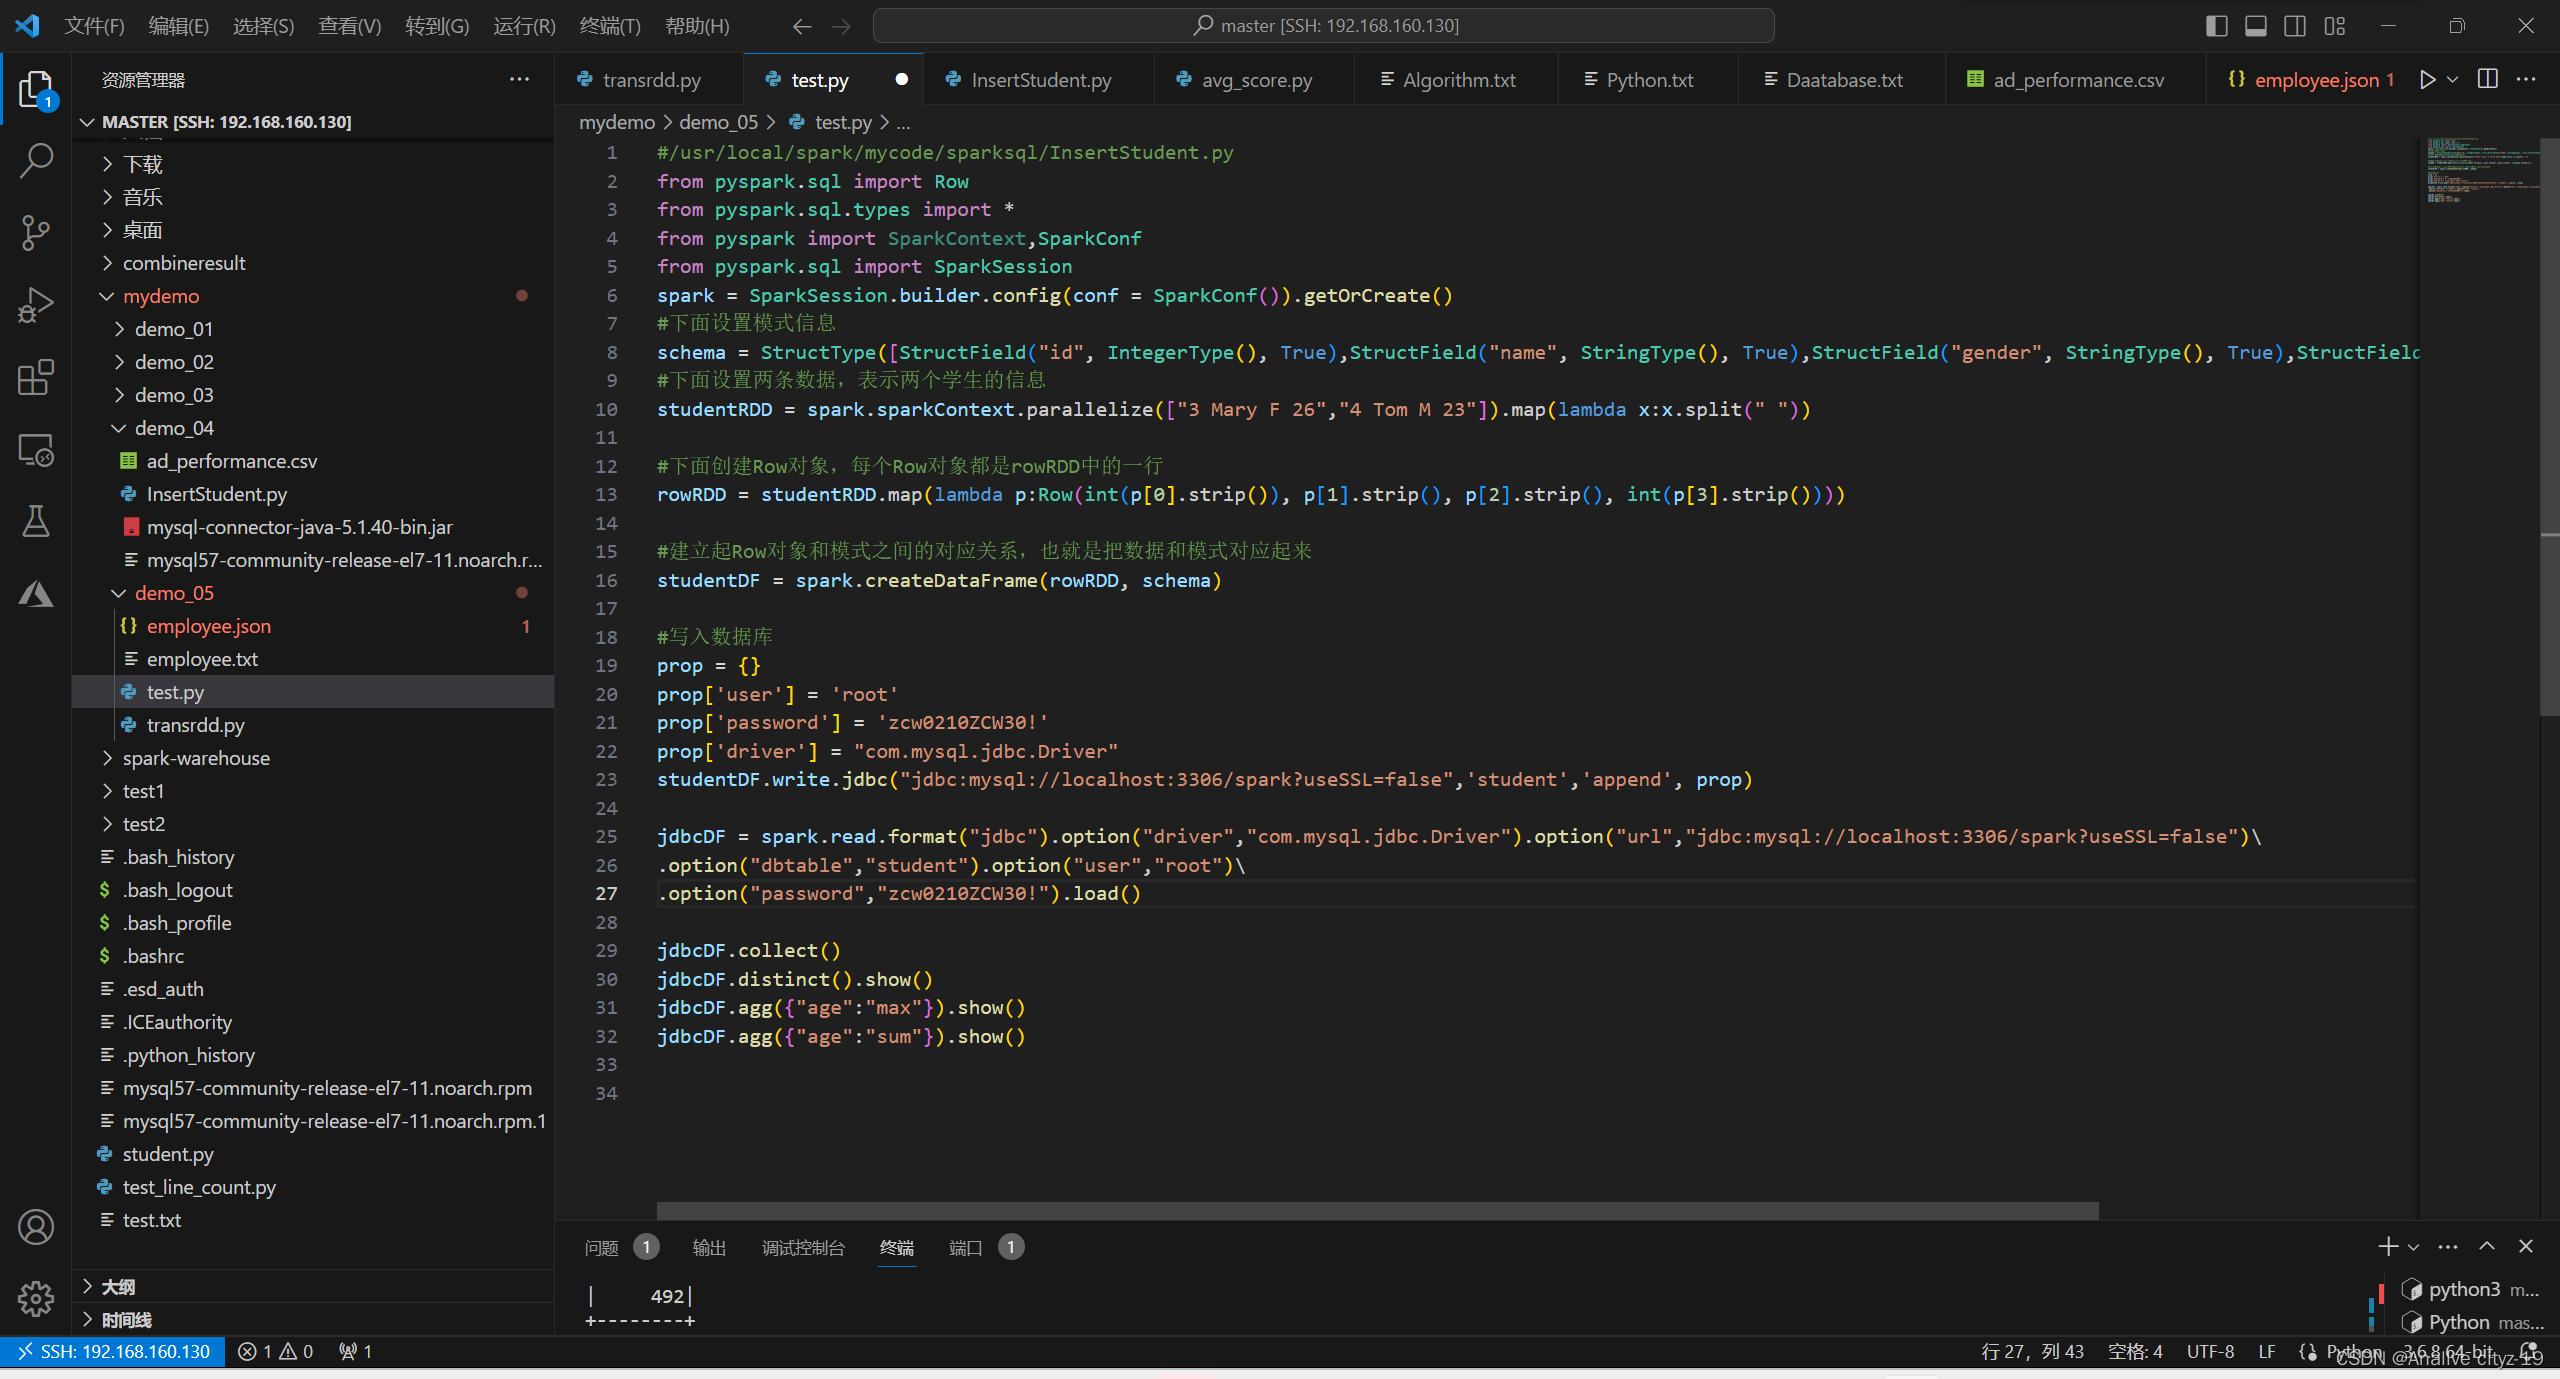Collapse the demo_04 folder

click(313, 428)
